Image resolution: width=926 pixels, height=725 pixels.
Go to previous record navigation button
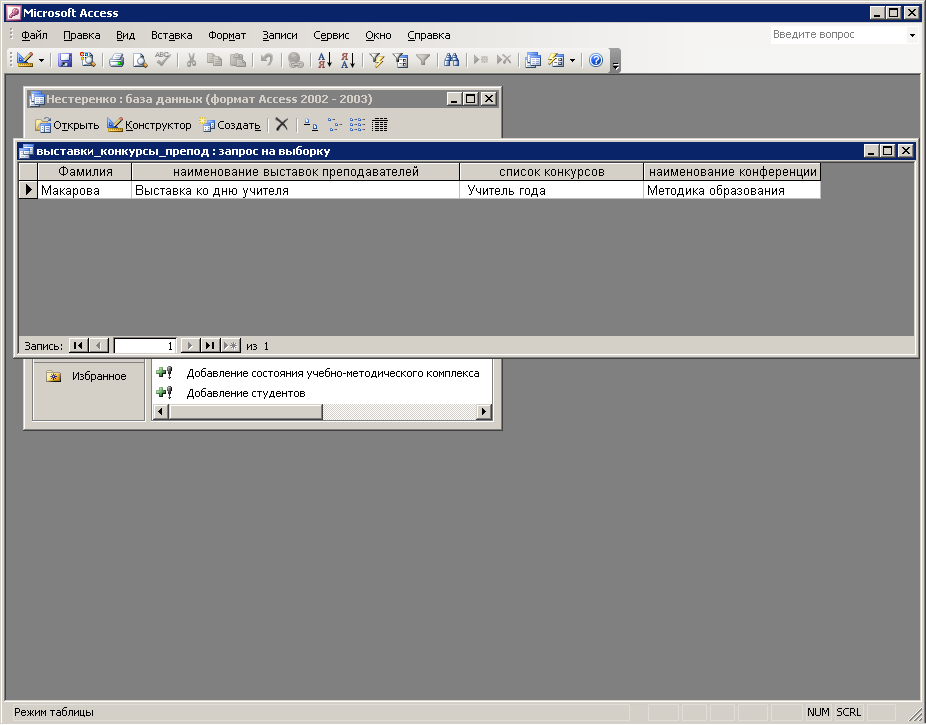99,346
